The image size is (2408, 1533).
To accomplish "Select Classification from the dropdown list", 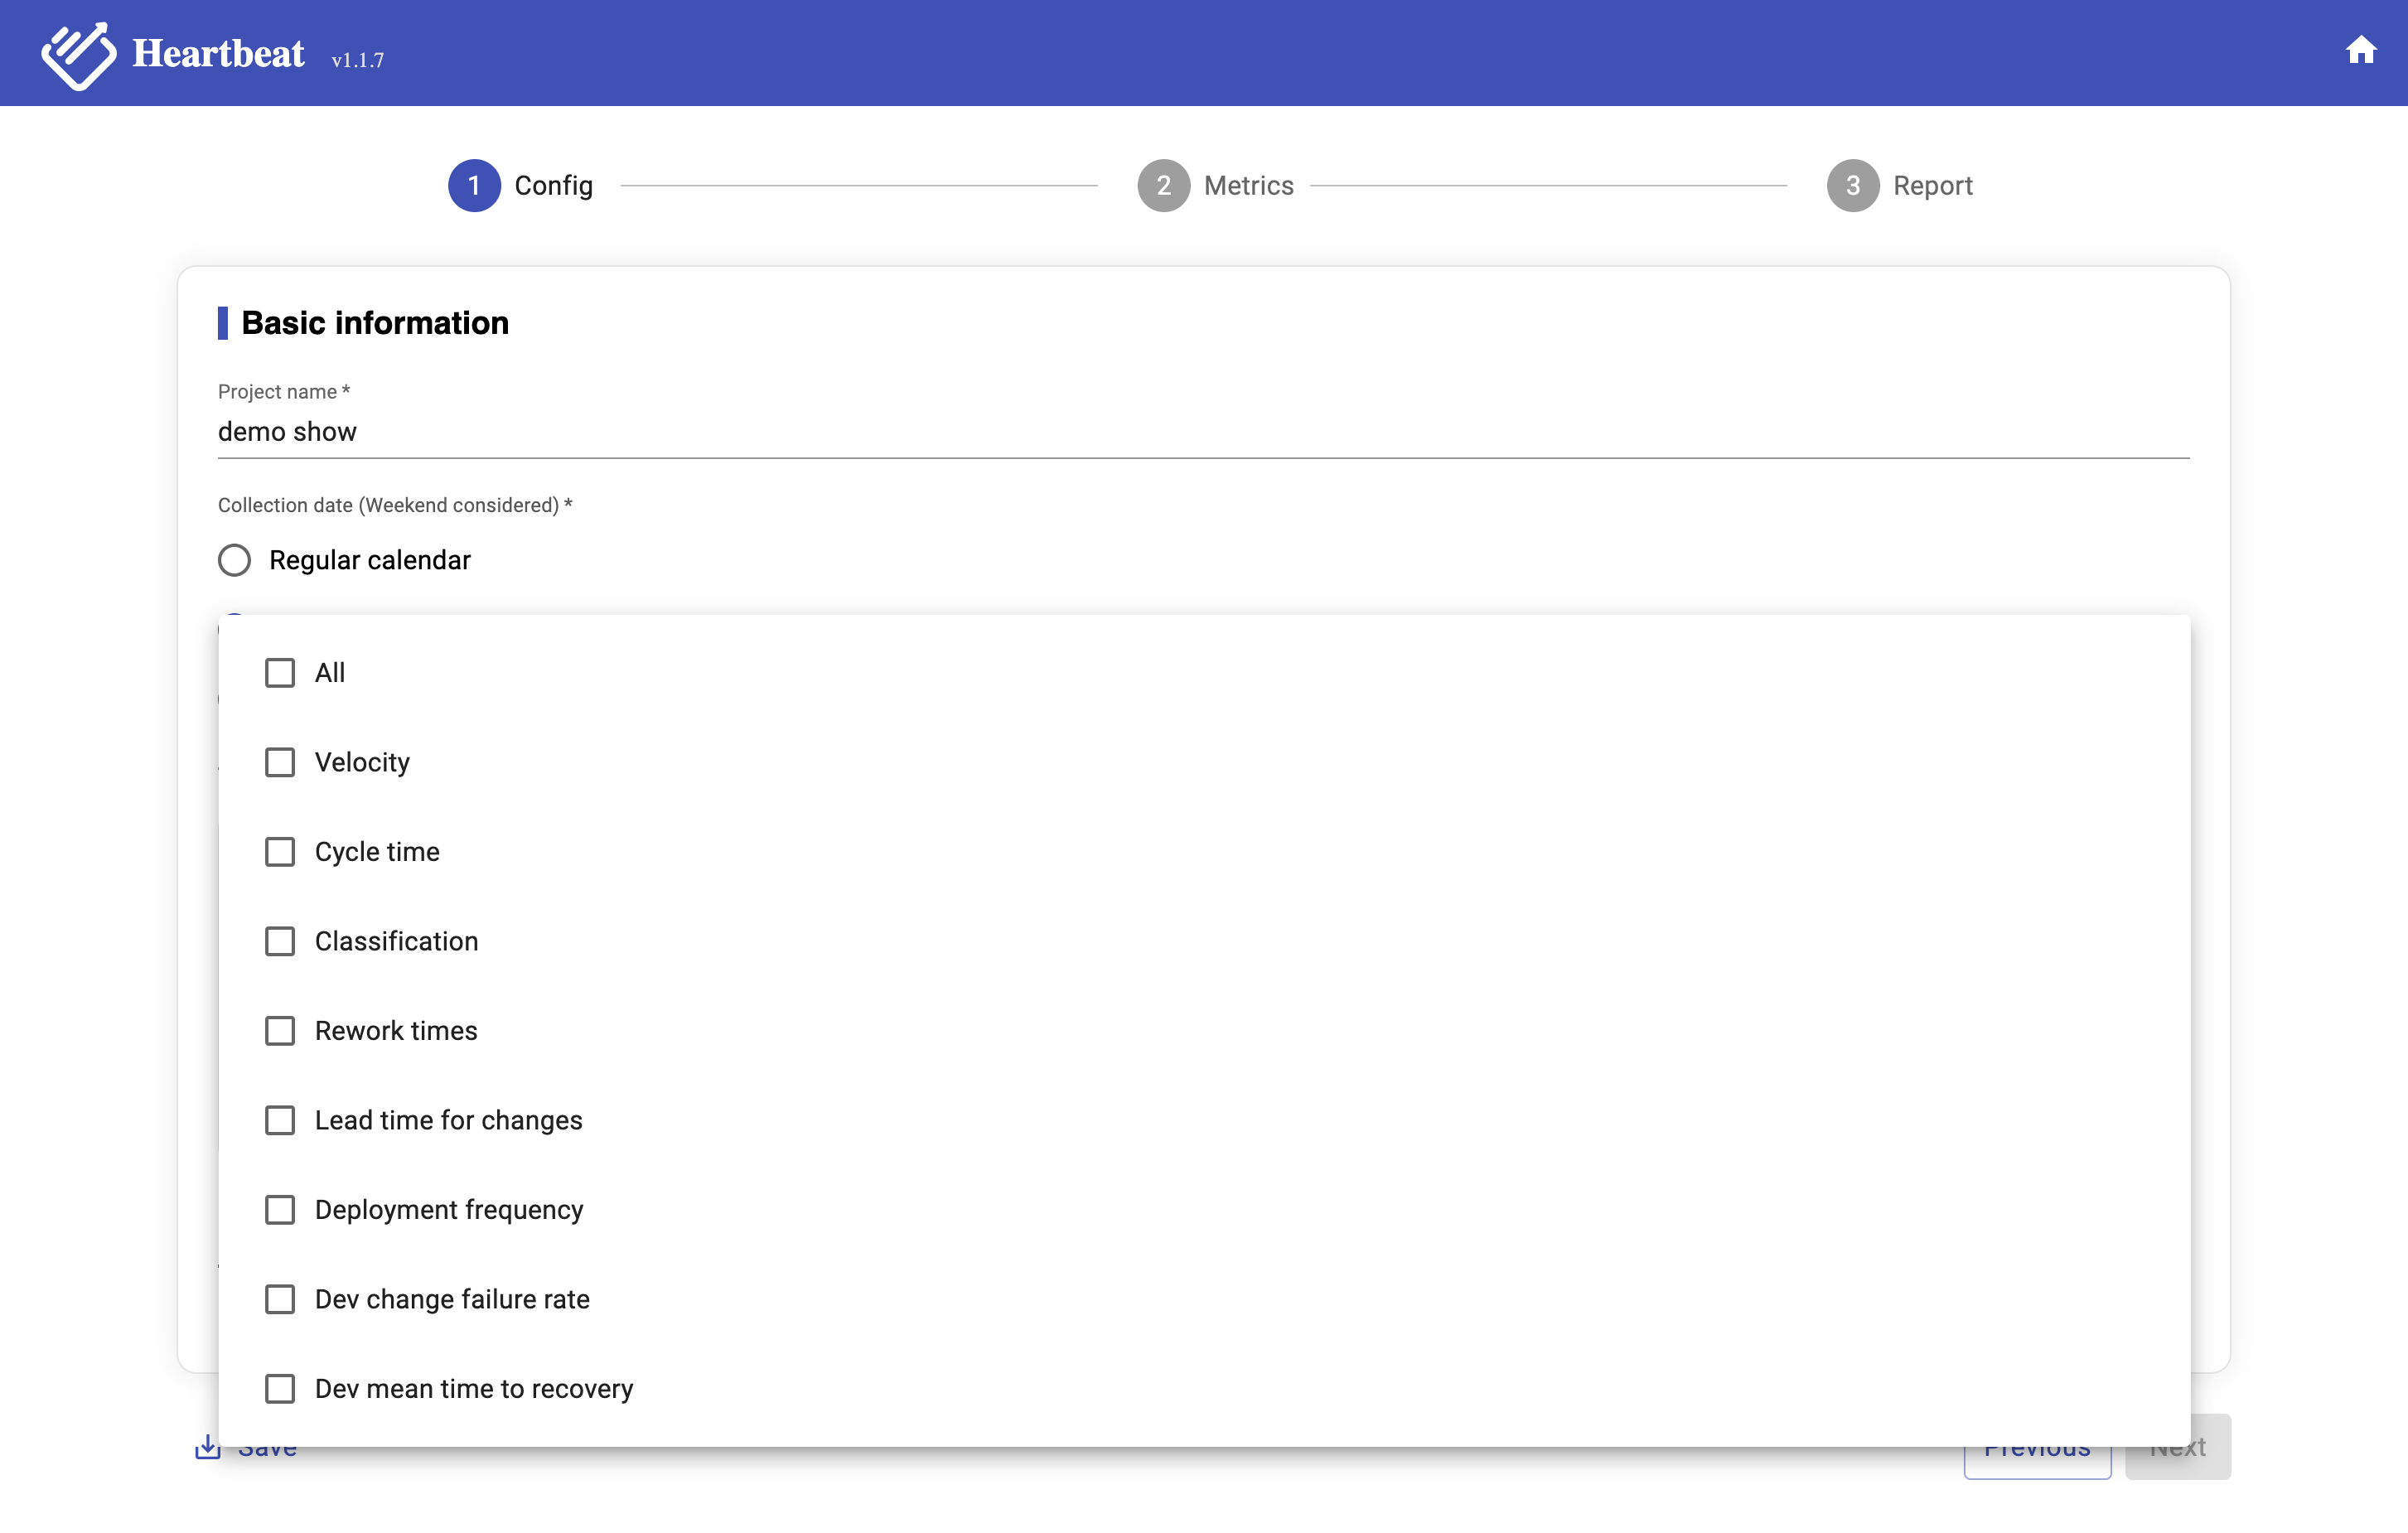I will pos(396,941).
